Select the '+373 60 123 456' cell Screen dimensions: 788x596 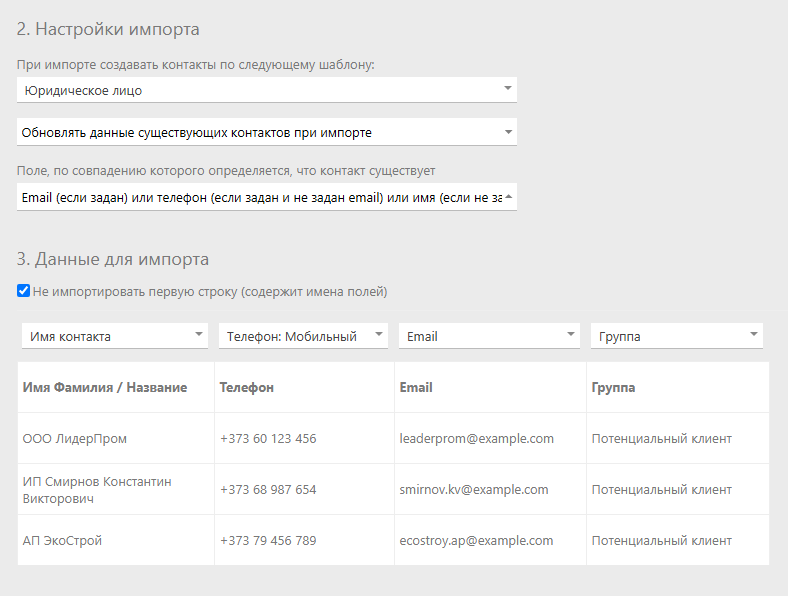coord(305,439)
